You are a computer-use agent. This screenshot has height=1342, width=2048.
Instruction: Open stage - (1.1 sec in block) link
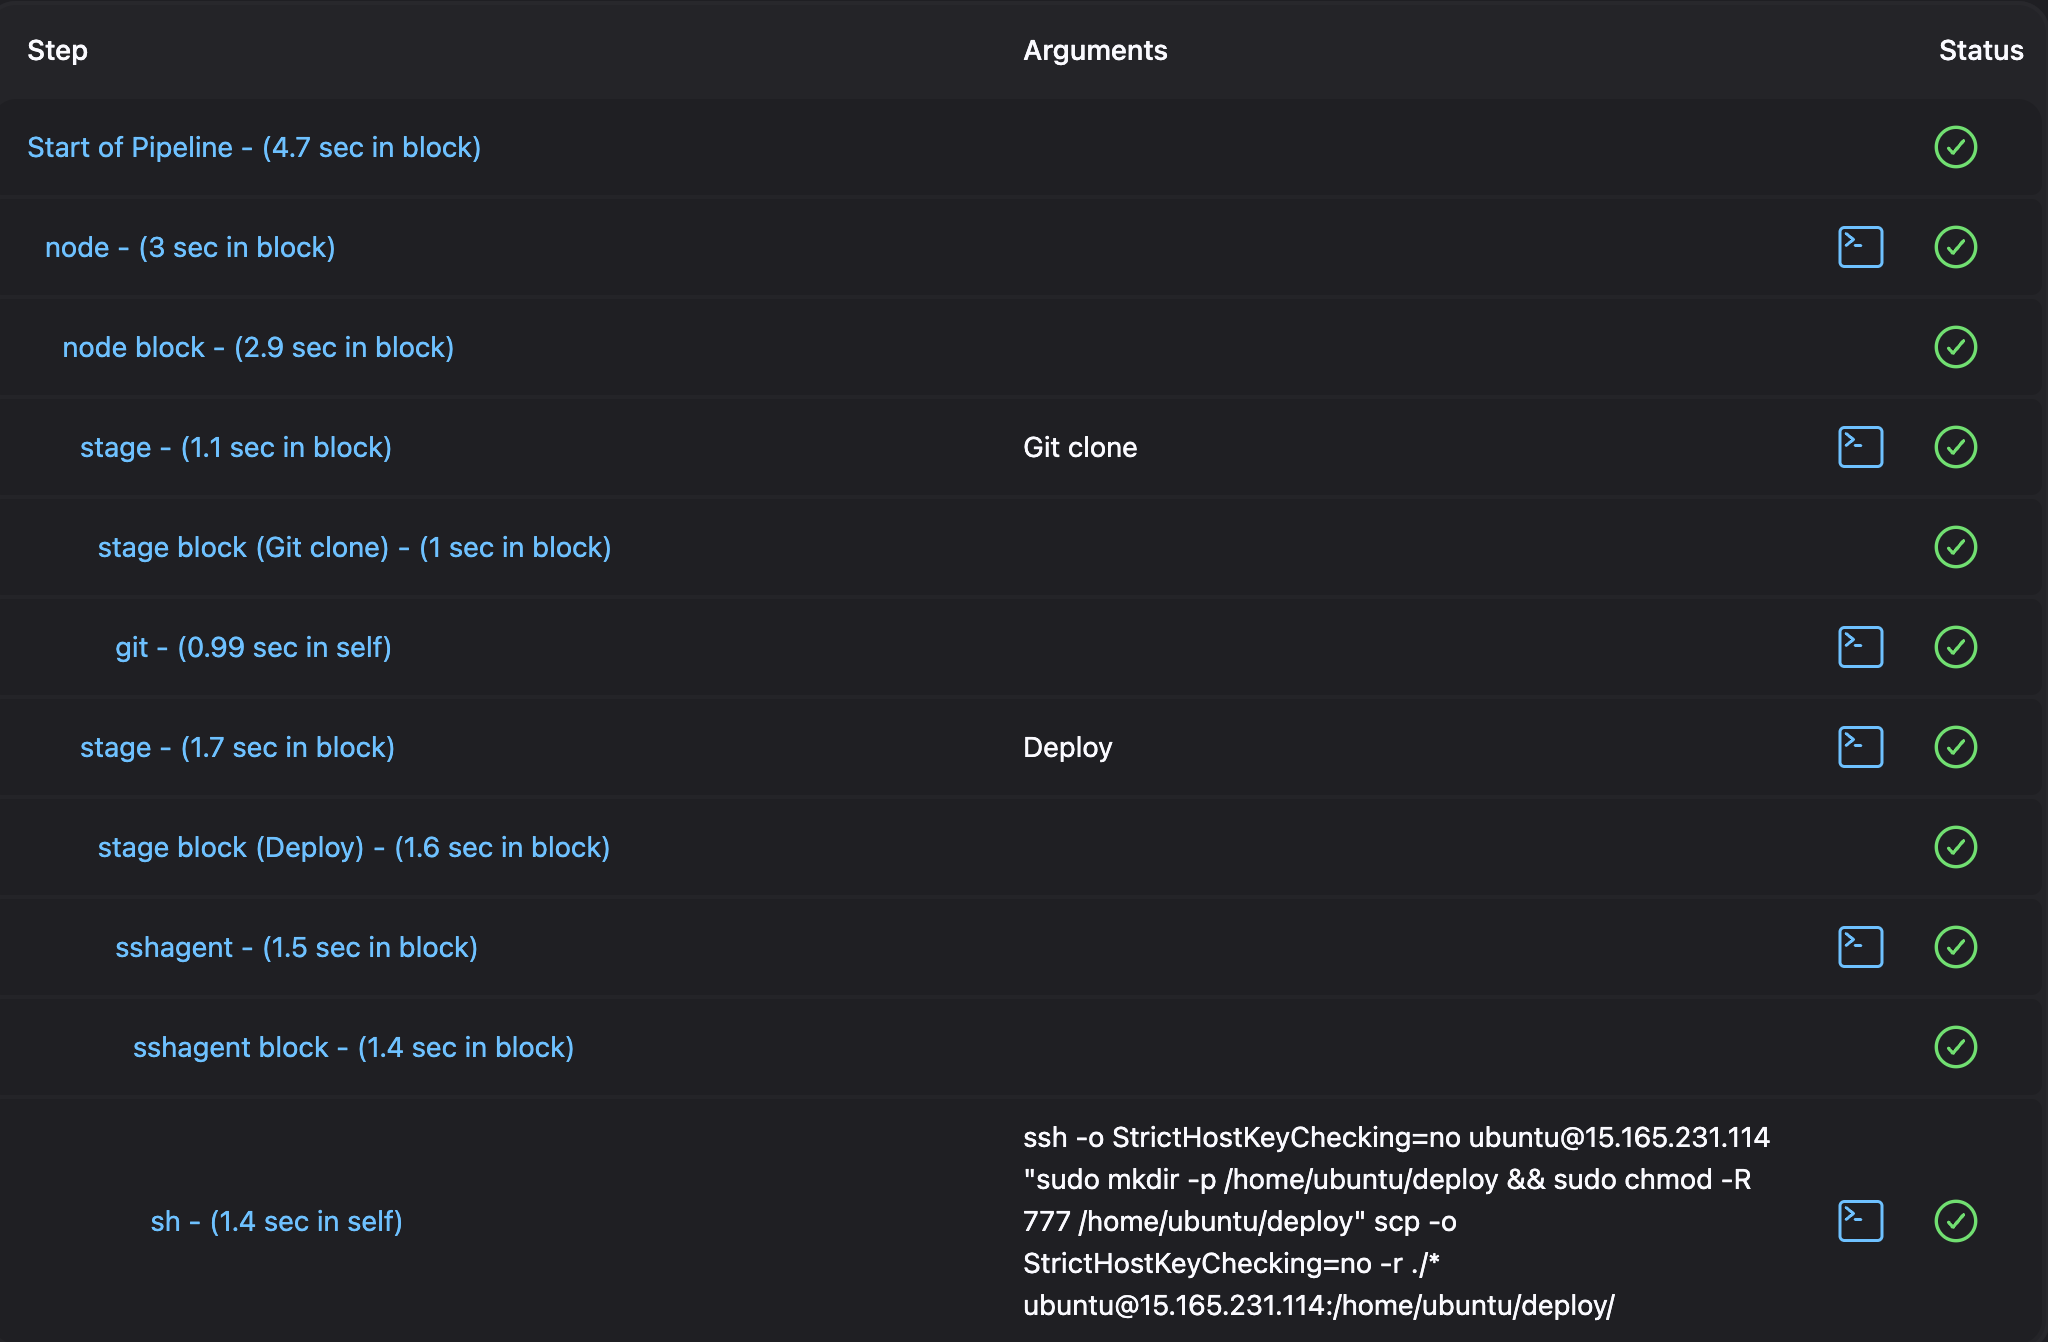pos(236,447)
